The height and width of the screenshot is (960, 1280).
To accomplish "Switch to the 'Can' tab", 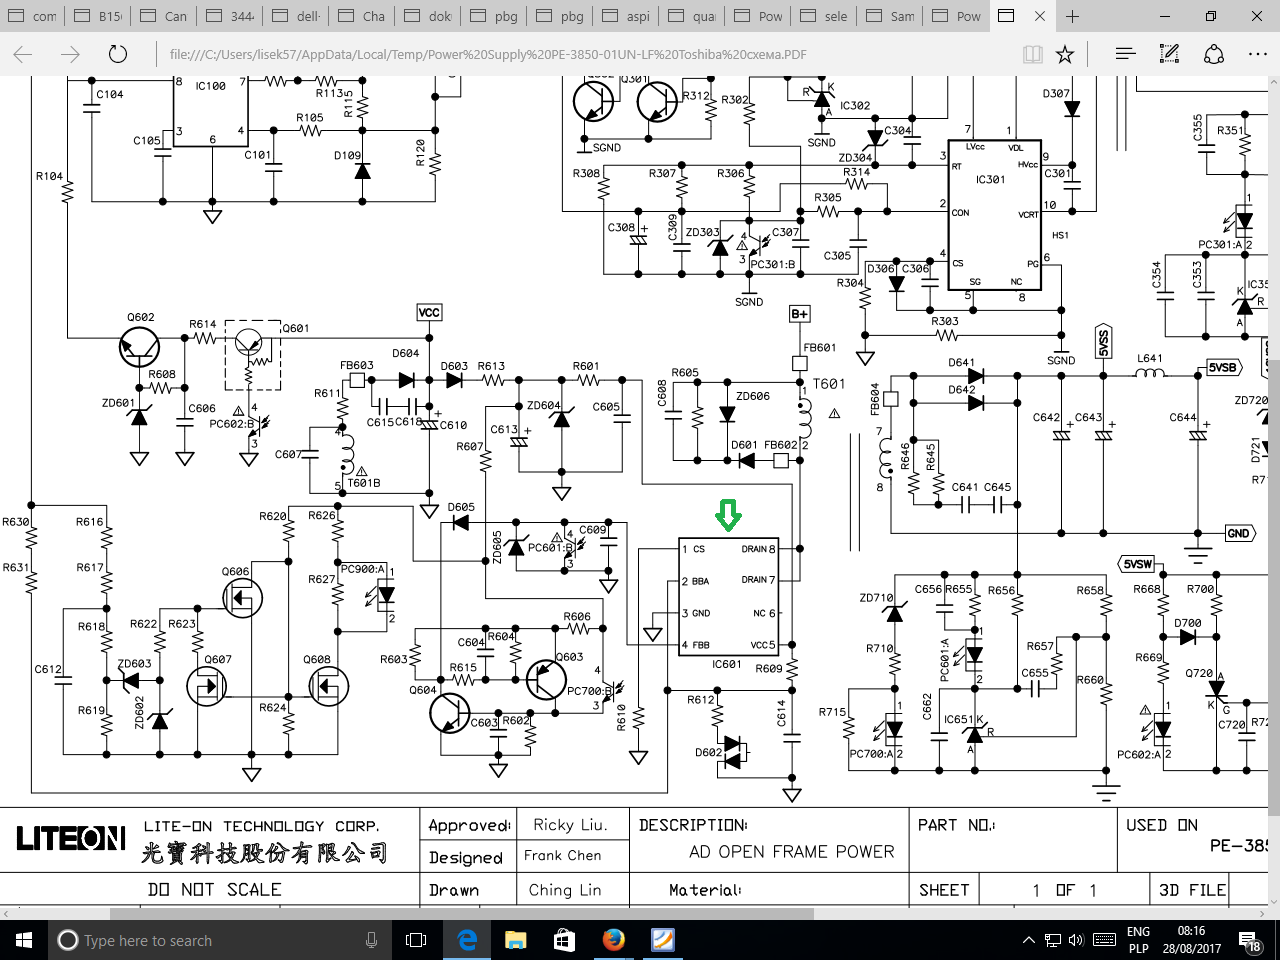I will point(165,16).
